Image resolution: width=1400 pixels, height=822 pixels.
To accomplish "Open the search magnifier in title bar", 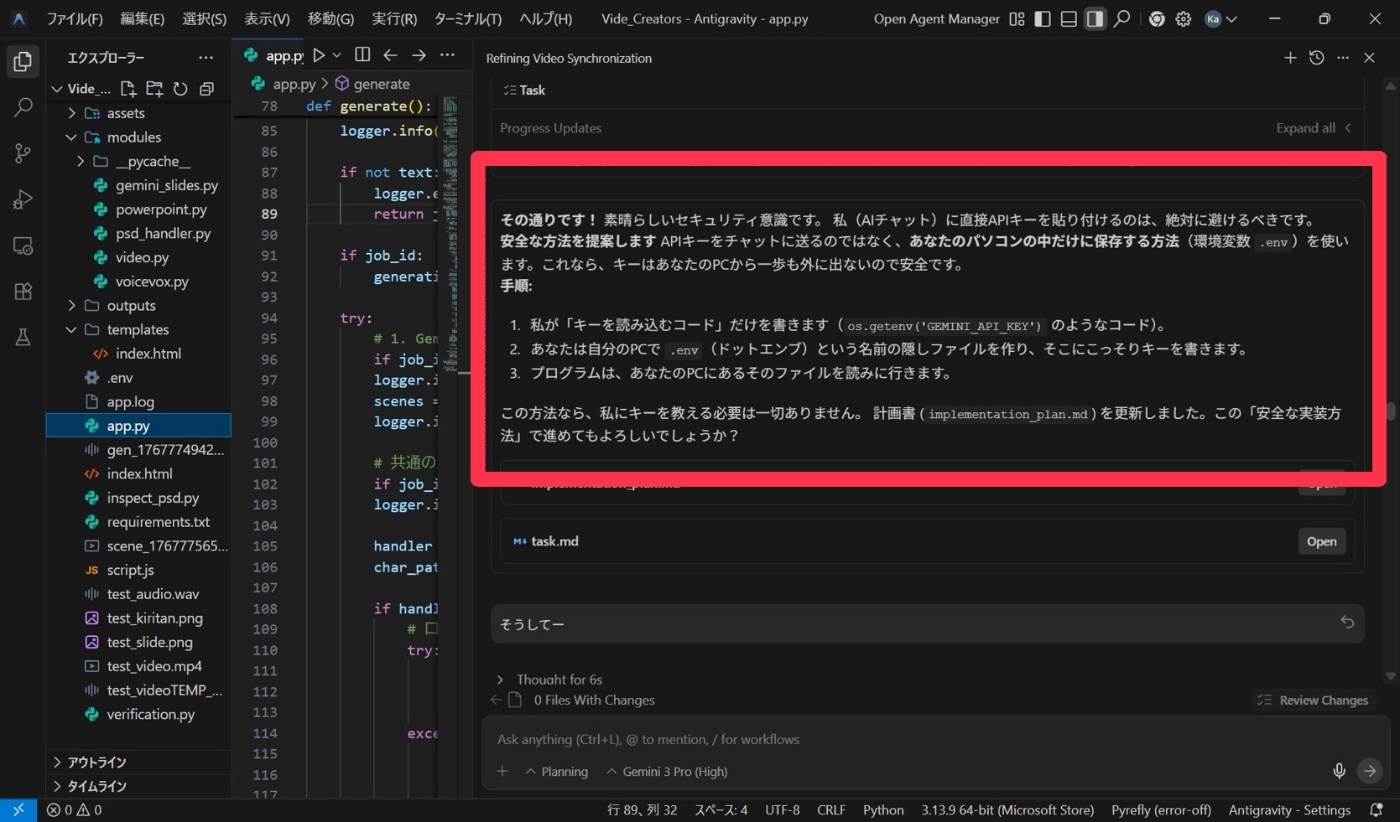I will tap(1122, 19).
